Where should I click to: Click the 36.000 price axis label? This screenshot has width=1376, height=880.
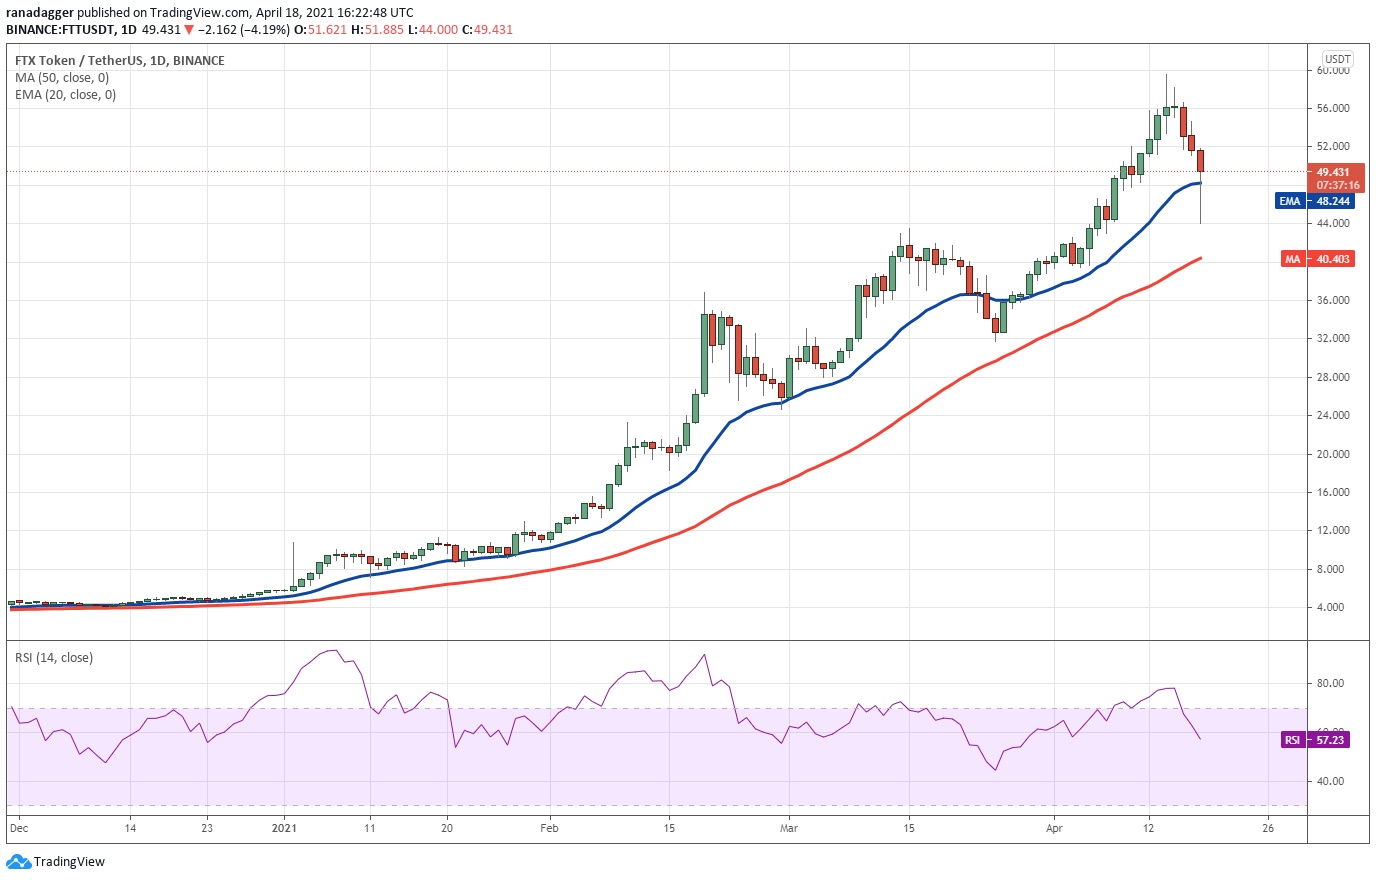[1333, 300]
